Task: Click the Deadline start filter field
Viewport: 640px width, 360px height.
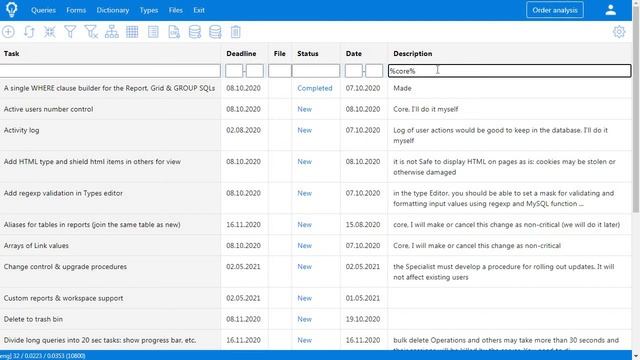Action: 234,71
